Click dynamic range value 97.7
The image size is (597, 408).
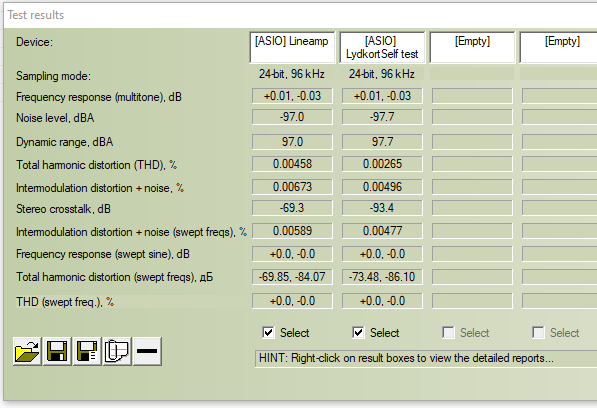382,142
